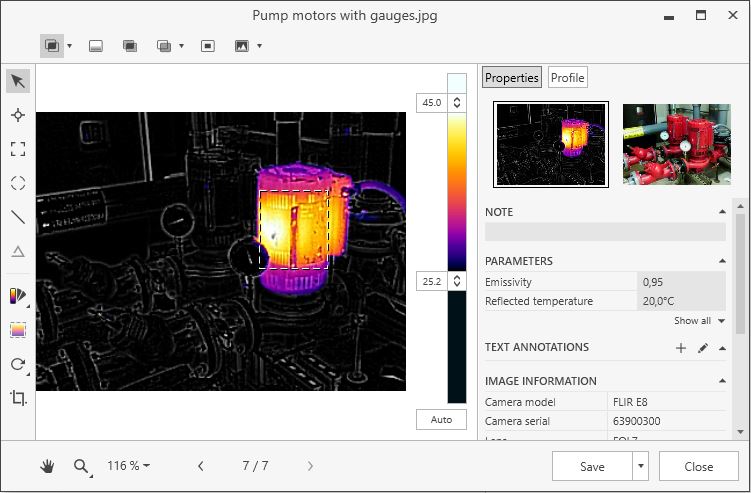Add a new text annotation with plus icon
The width and height of the screenshot is (751, 493).
tap(681, 348)
